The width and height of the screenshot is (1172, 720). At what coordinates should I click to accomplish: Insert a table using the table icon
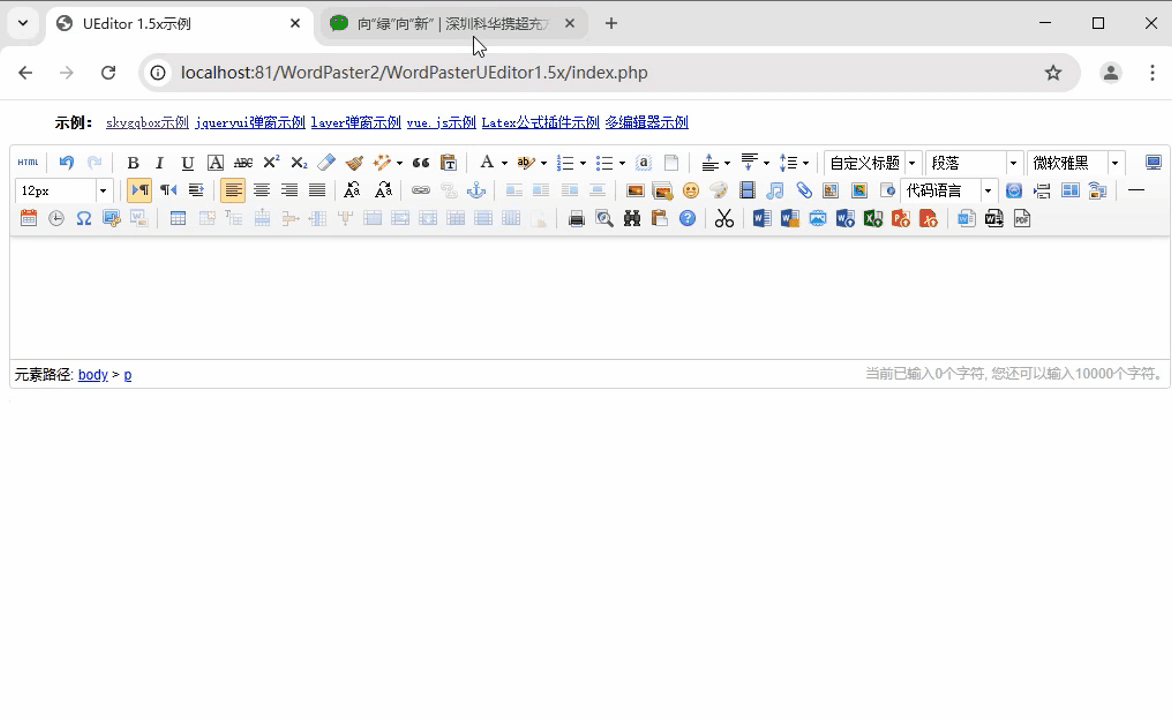pos(178,219)
